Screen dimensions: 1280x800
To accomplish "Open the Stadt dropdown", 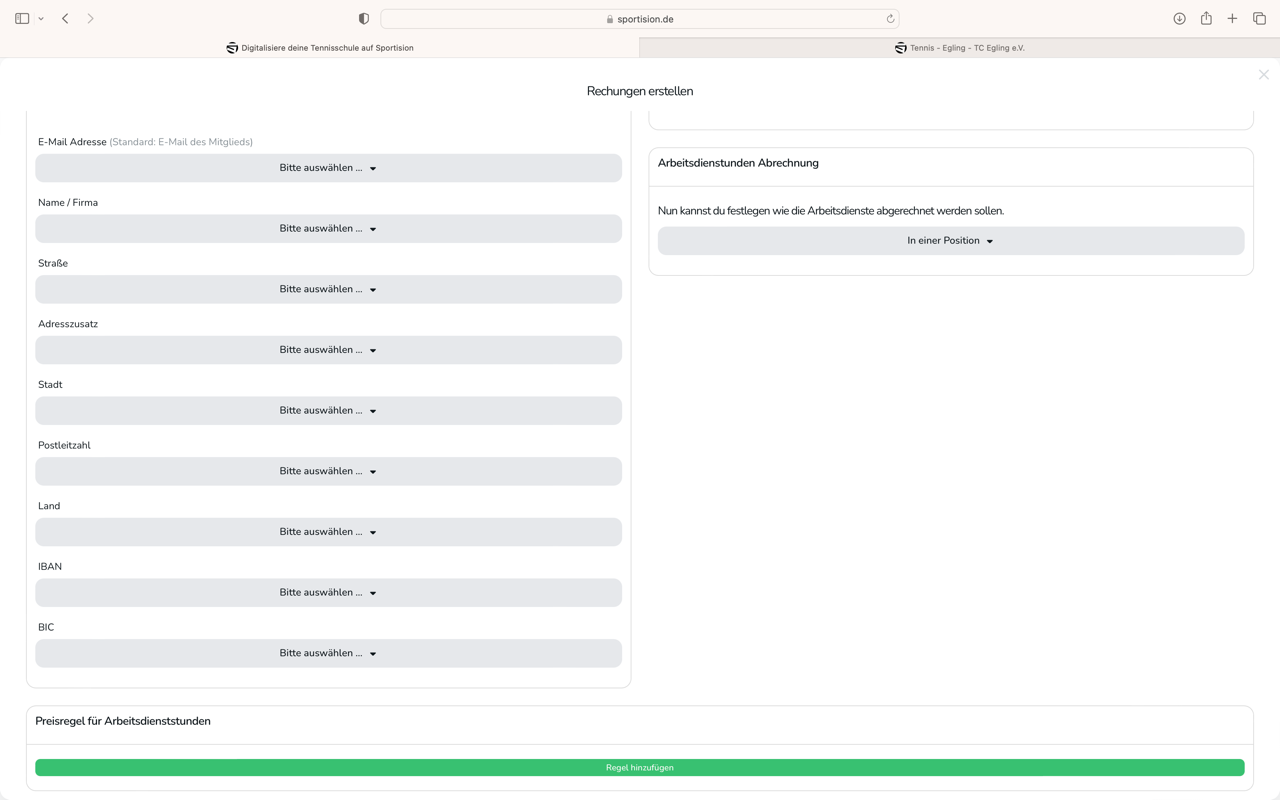I will point(328,411).
